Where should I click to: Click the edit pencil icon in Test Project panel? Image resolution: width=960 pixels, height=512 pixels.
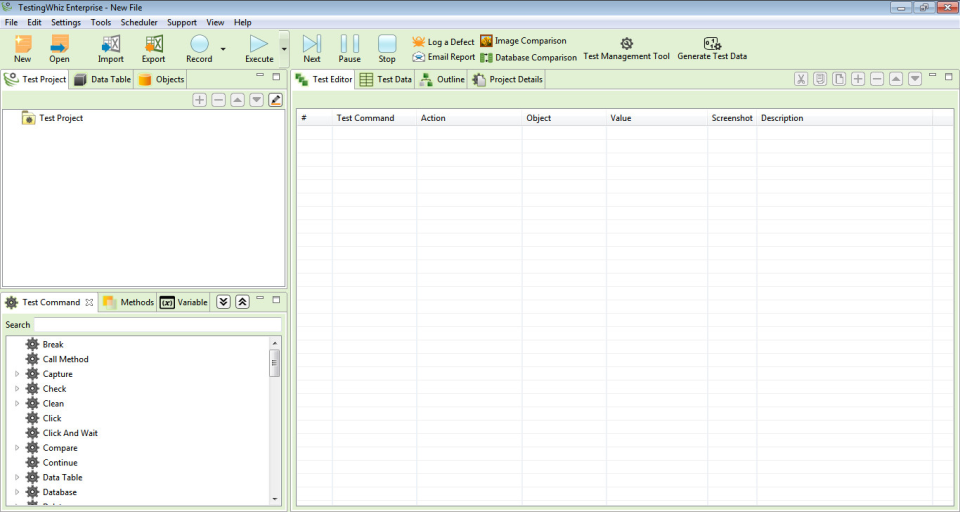click(276, 100)
